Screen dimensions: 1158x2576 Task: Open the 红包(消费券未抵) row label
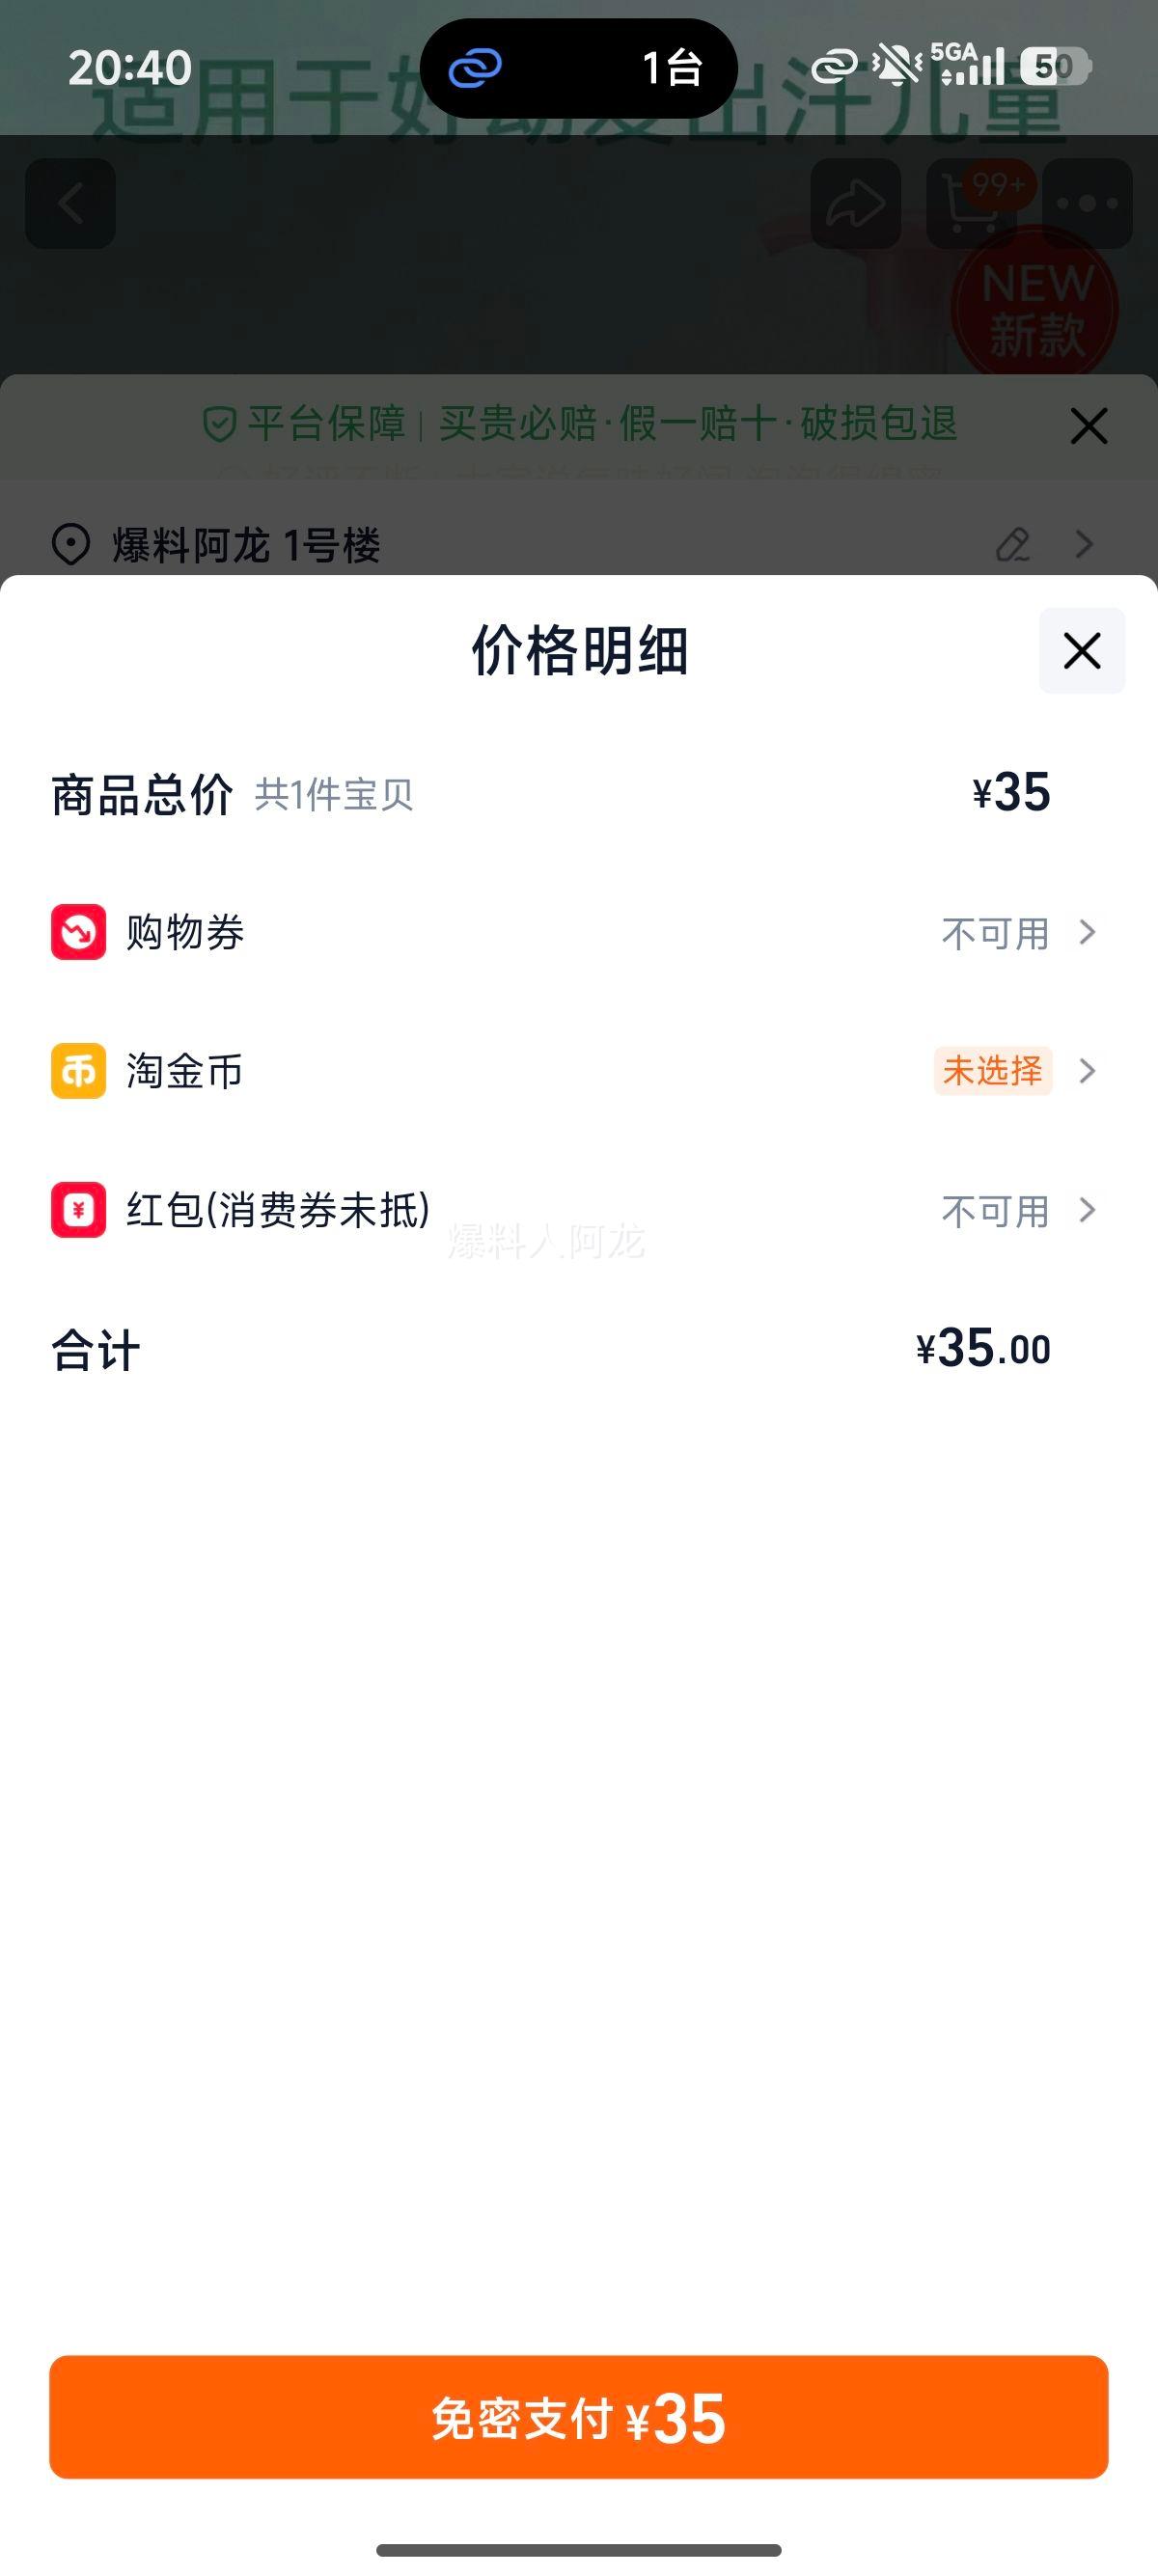[x=278, y=1210]
